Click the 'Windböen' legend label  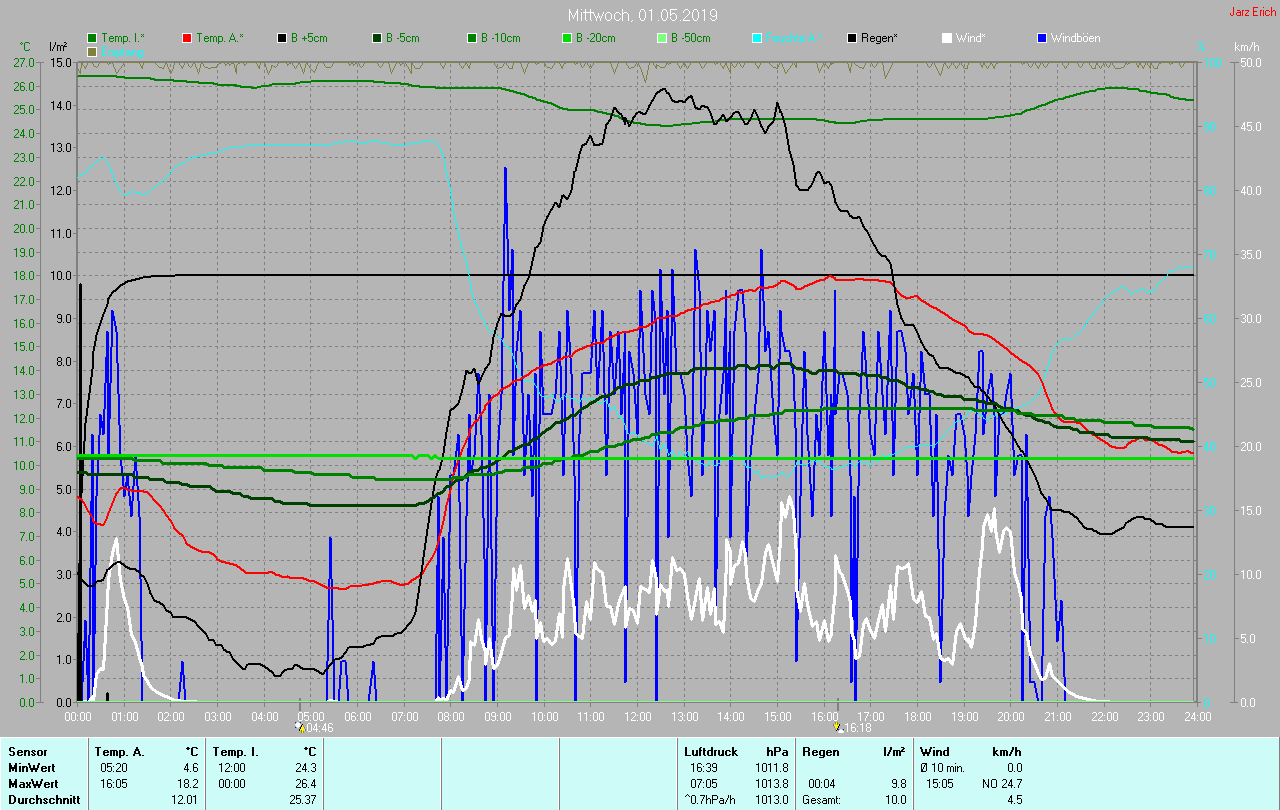pyautogui.click(x=1075, y=38)
